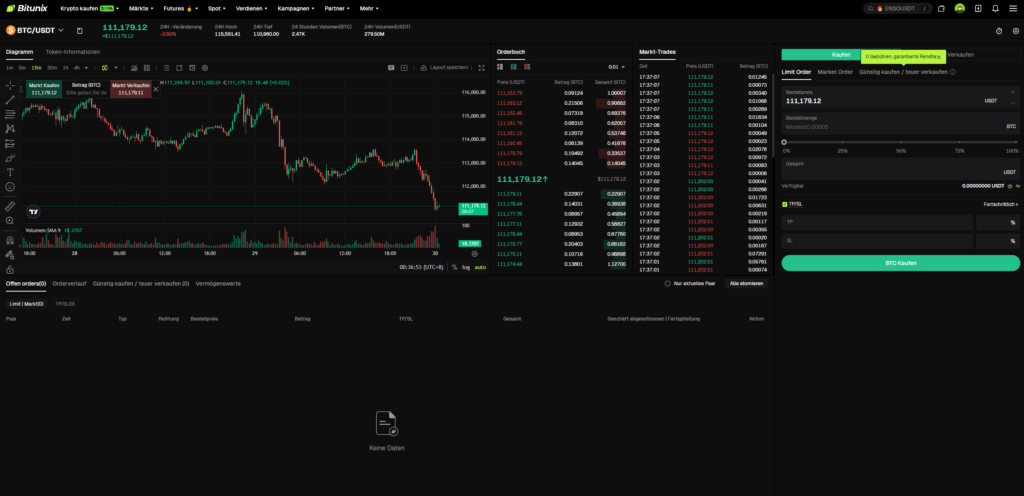Click the chart indicators icon
The image size is (1024, 496).
[134, 67]
